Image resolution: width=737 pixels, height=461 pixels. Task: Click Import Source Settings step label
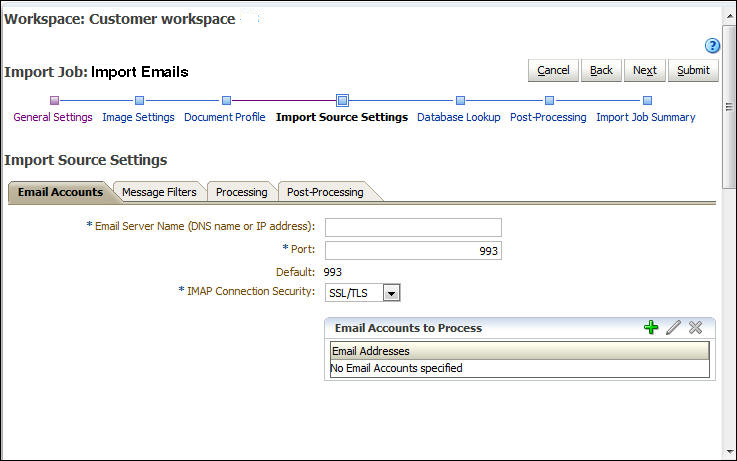(342, 117)
